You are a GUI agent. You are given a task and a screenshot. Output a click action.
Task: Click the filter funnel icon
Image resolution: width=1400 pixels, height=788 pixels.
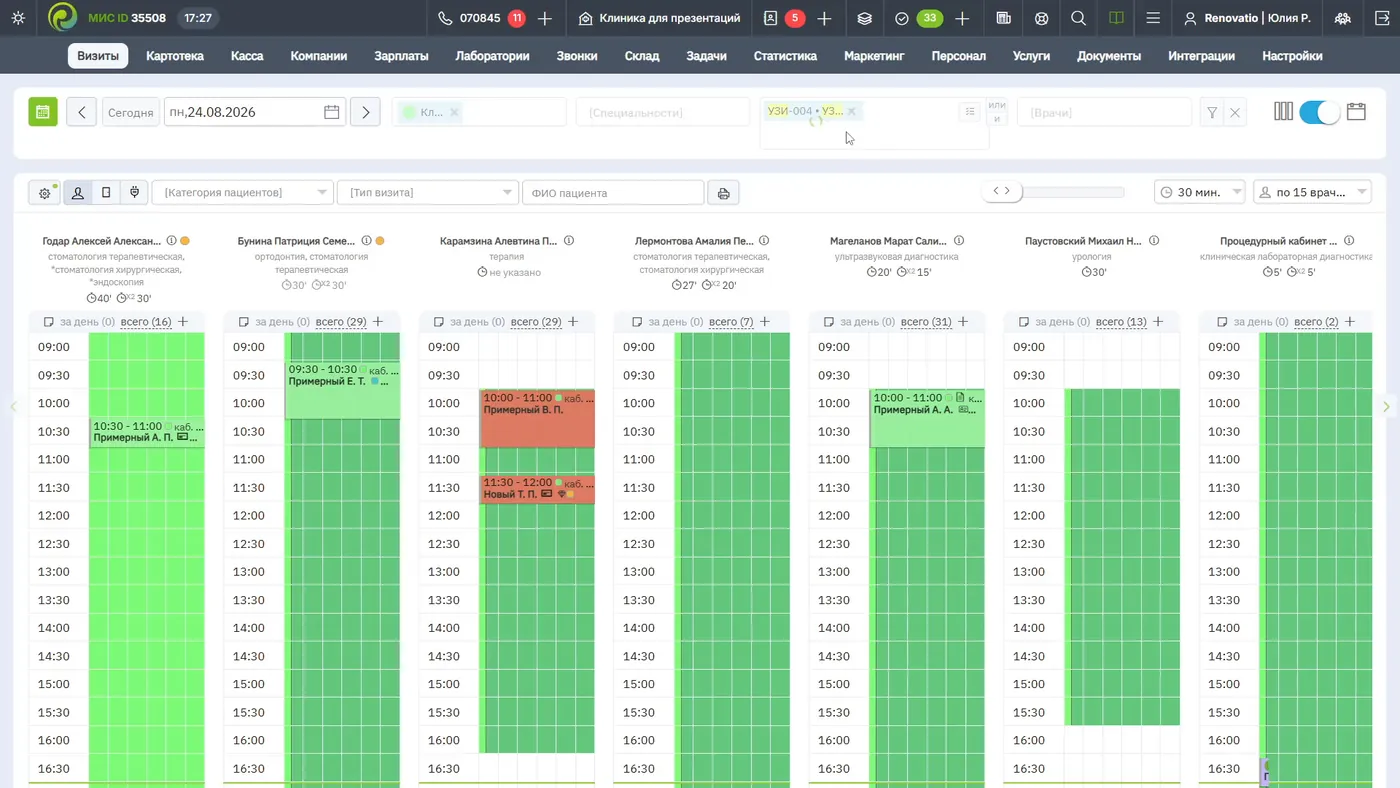click(x=1212, y=113)
